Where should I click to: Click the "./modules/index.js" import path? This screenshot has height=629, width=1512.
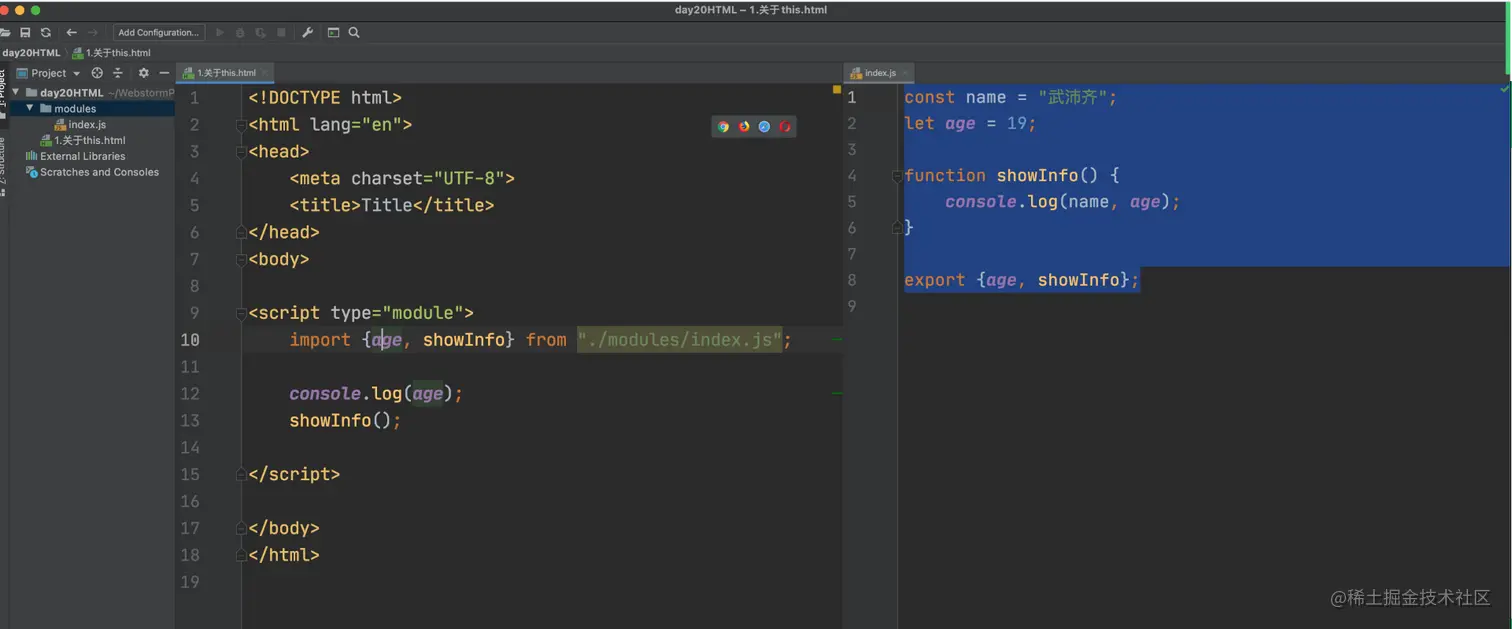click(679, 340)
